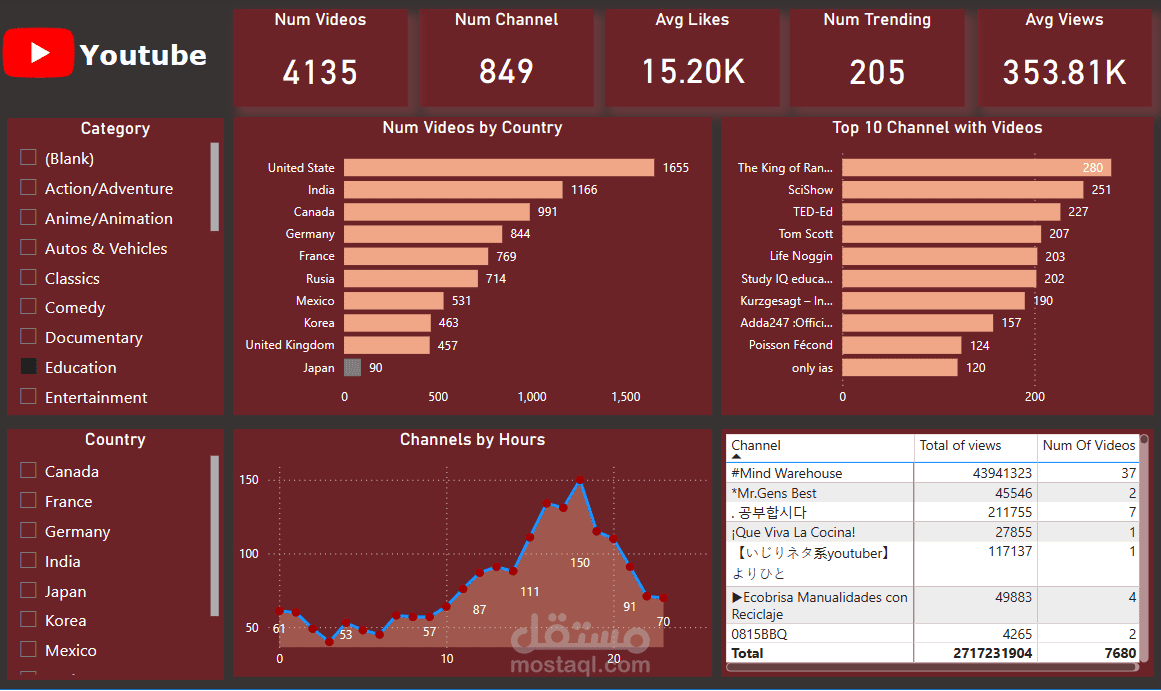Click the Avg Views card 353.81K
The height and width of the screenshot is (691, 1161).
1064,57
